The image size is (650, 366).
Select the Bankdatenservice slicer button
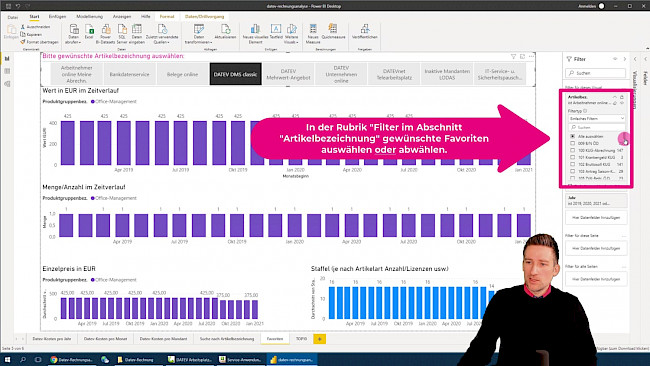129,74
